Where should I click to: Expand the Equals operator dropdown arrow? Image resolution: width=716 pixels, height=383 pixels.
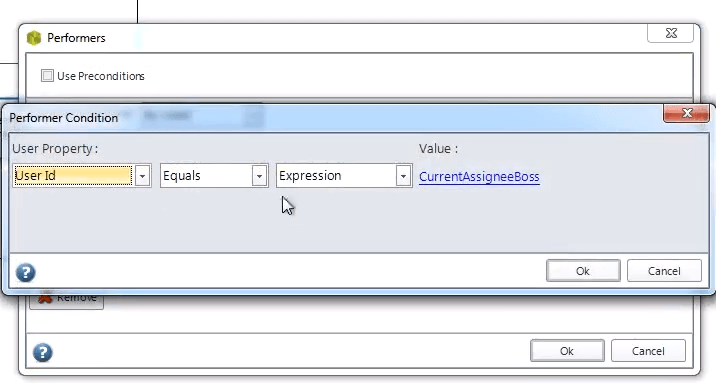[x=259, y=176]
